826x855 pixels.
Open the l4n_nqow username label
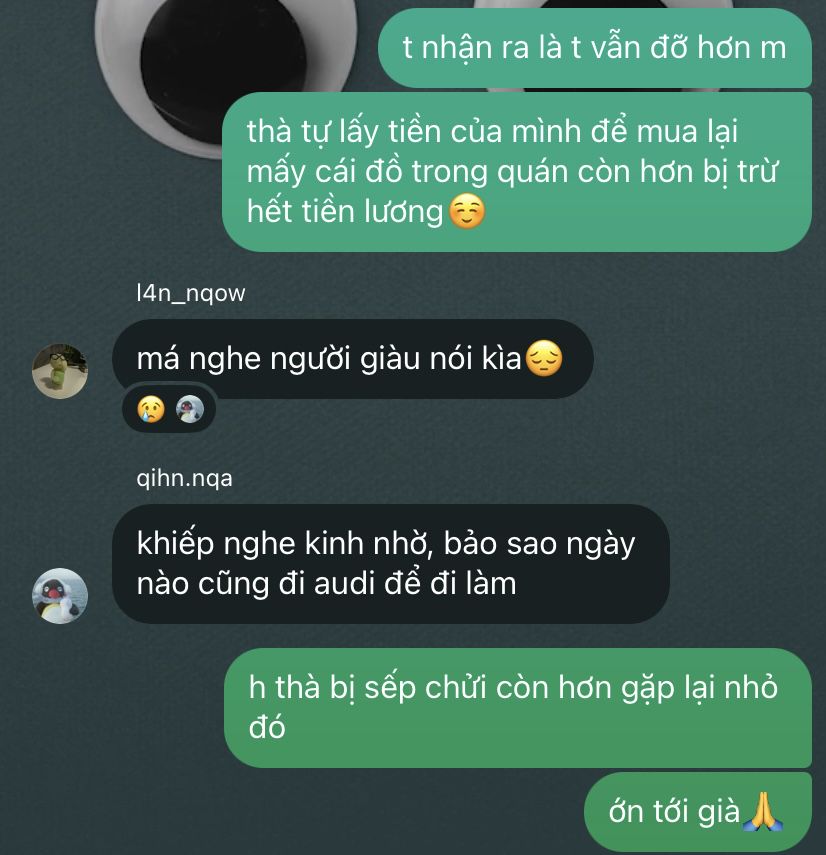[191, 293]
